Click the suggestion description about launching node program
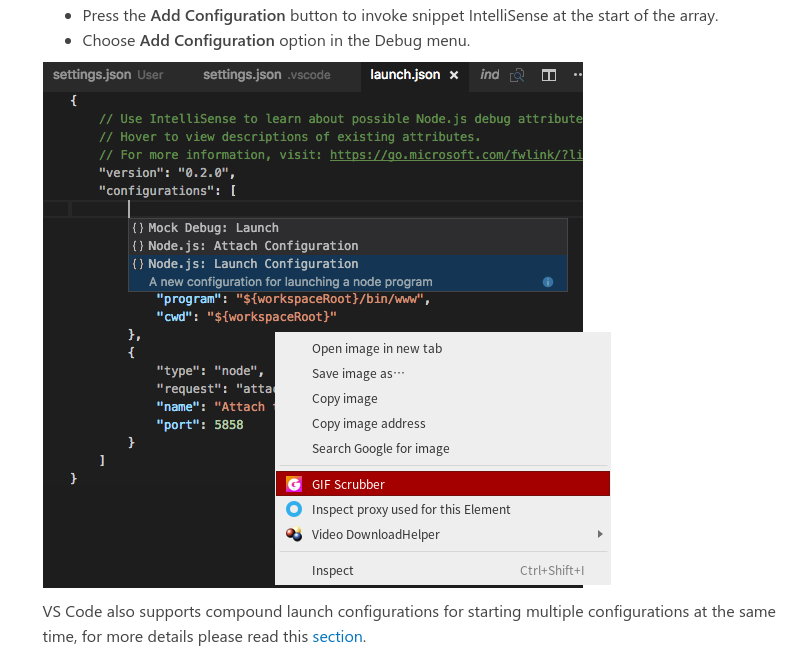 (x=291, y=282)
